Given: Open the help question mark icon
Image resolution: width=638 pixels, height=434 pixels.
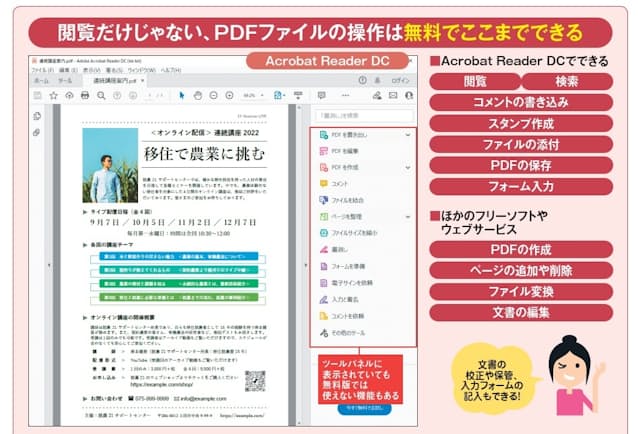Looking at the screenshot, I should tap(363, 80).
